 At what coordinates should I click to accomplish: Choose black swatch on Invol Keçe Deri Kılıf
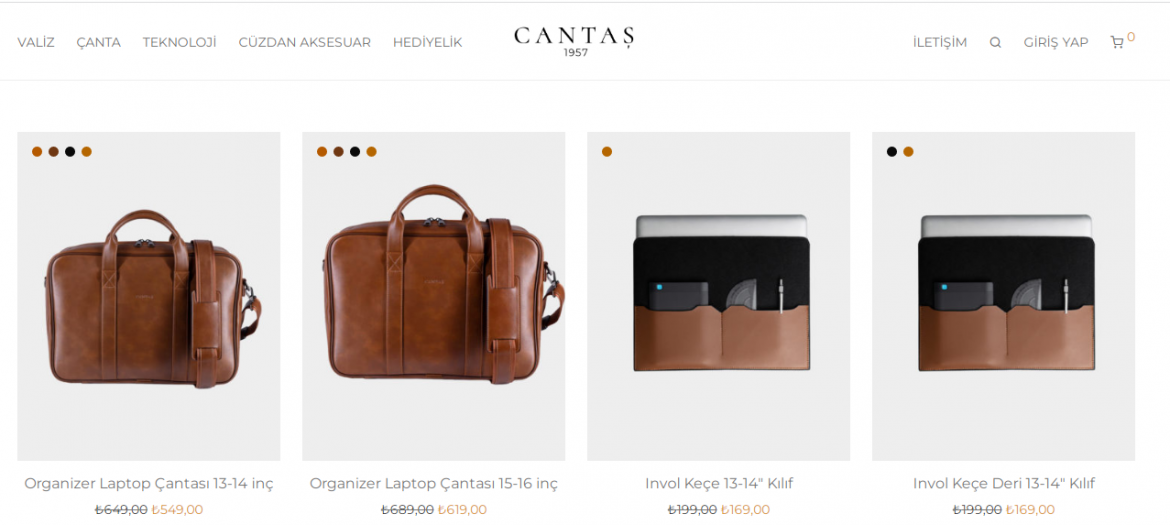pyautogui.click(x=892, y=151)
